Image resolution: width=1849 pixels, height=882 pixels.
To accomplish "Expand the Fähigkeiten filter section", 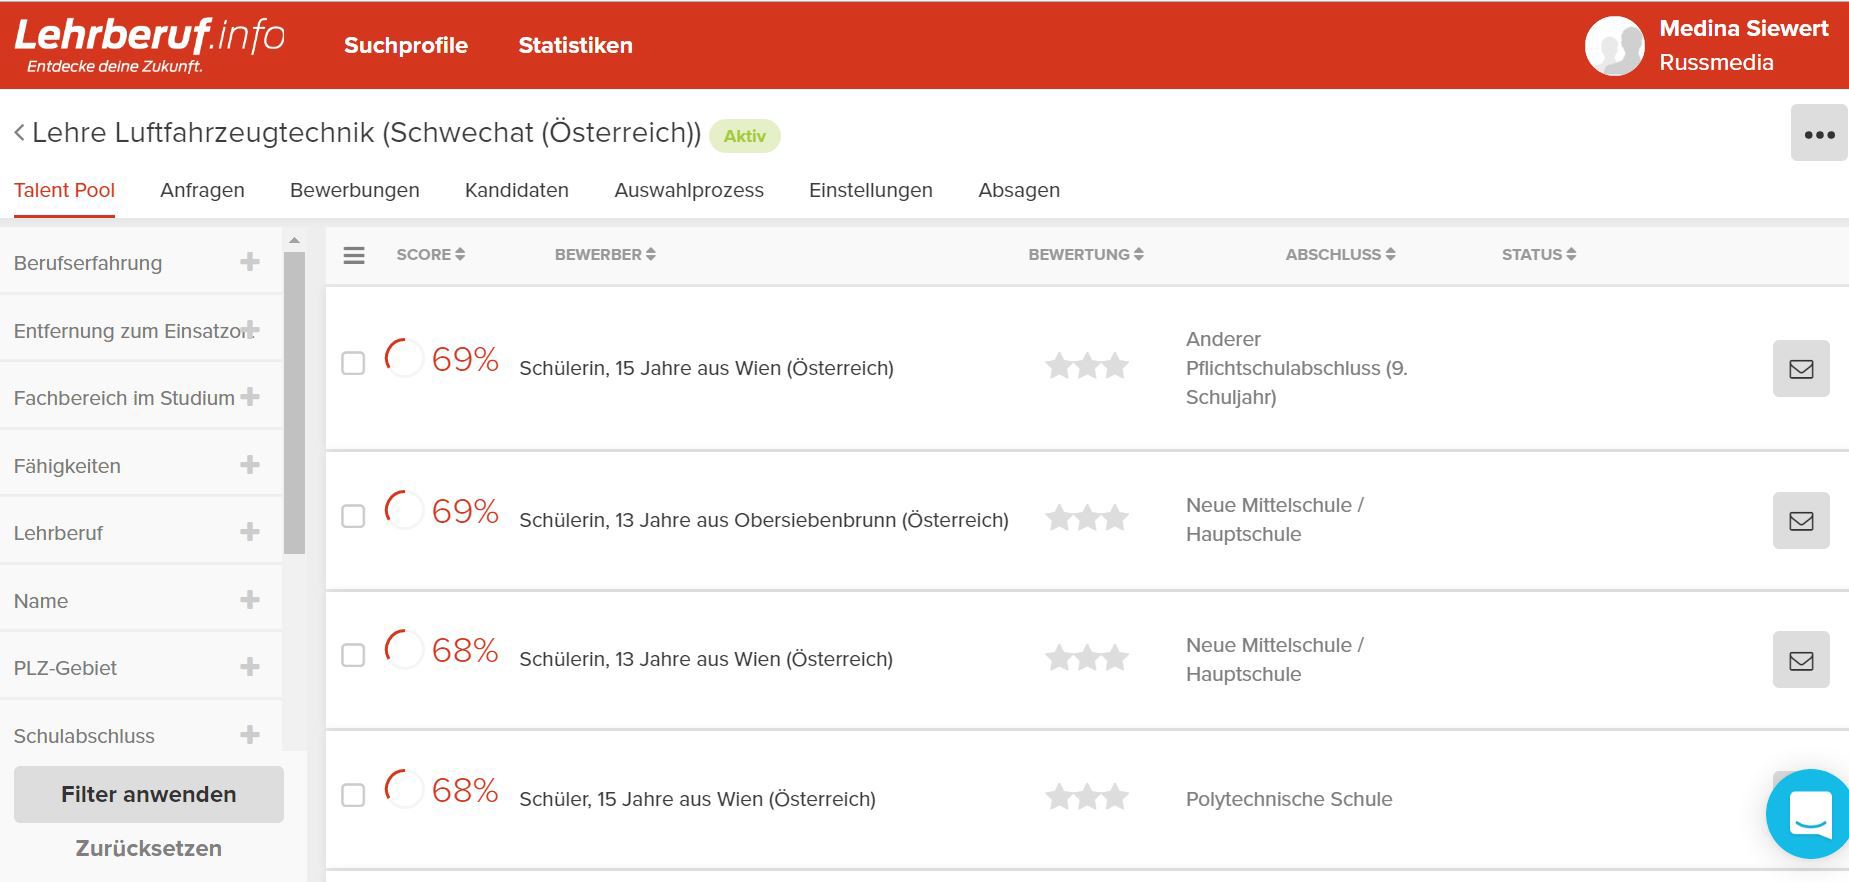I will pos(249,465).
